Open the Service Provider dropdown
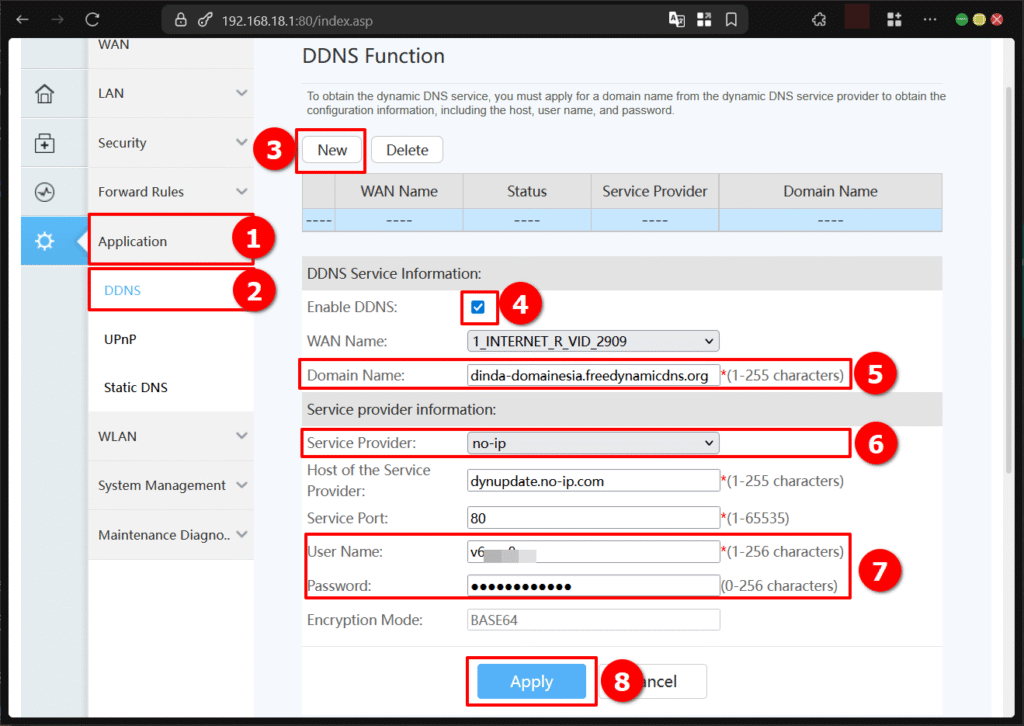1024x726 pixels. (x=592, y=442)
